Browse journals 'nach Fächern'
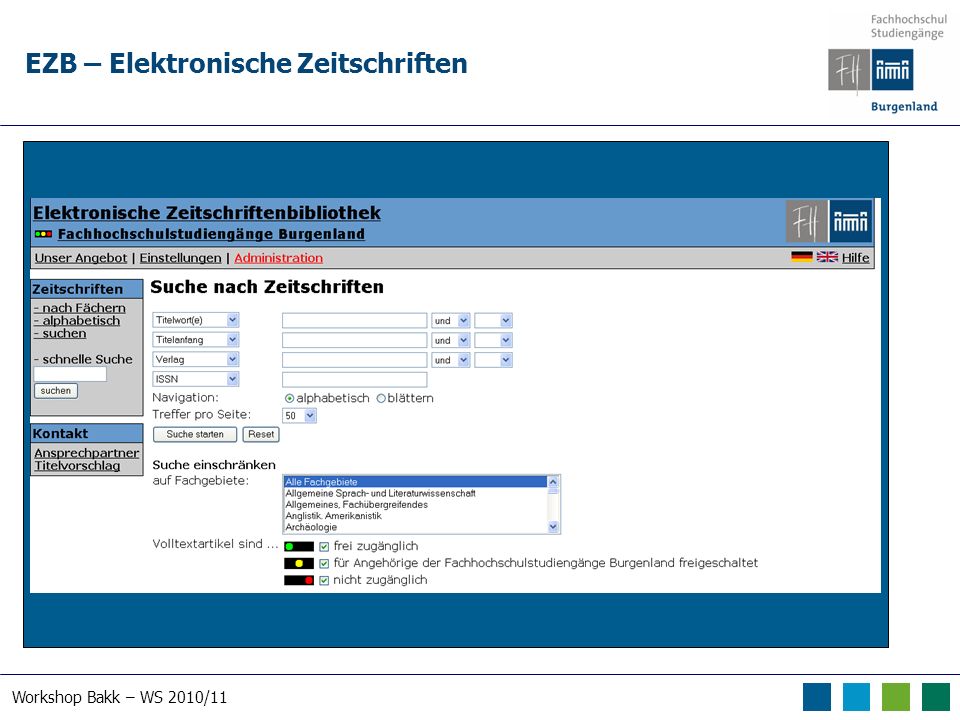Viewport: 960px width, 720px height. click(80, 308)
